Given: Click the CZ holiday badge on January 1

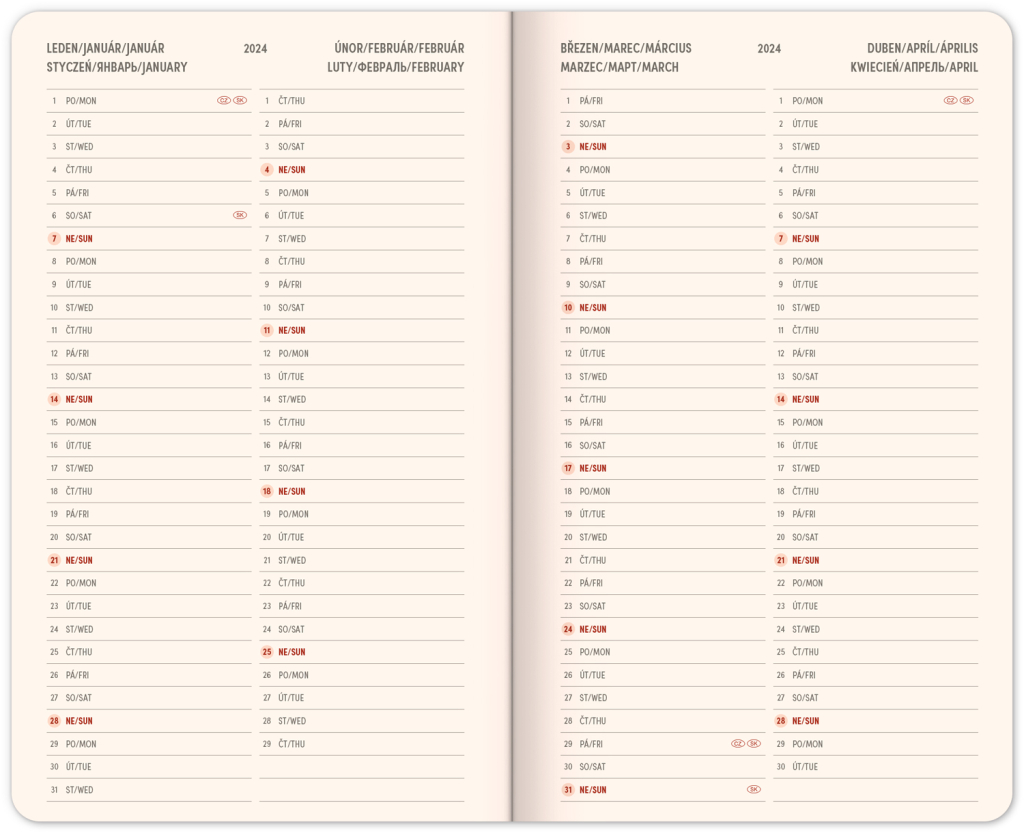Looking at the screenshot, I should pos(224,101).
